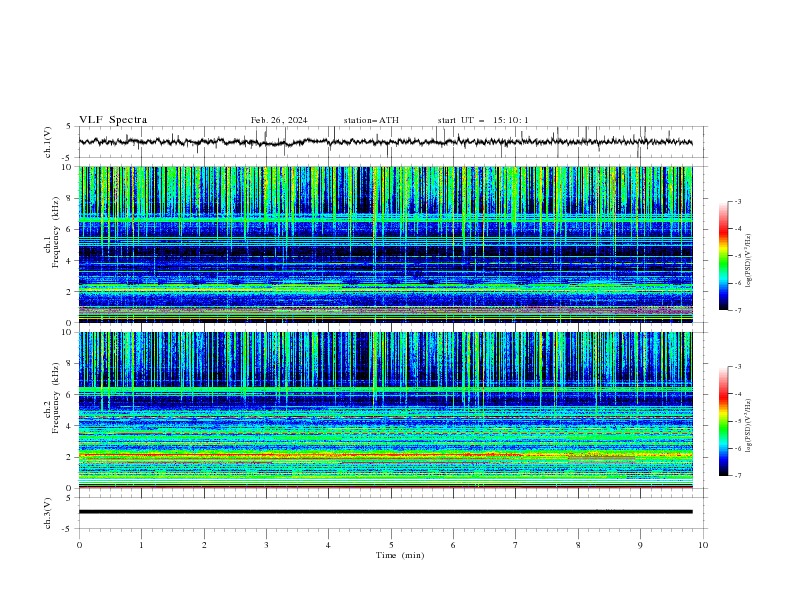Click the time axis tick label "7"
Screen dimensions: 792x612
click(x=516, y=545)
